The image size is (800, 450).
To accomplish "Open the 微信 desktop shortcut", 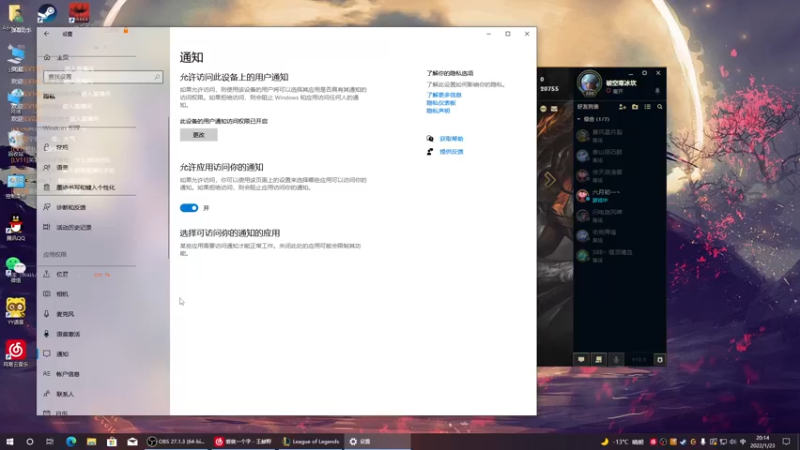I will coord(16,269).
